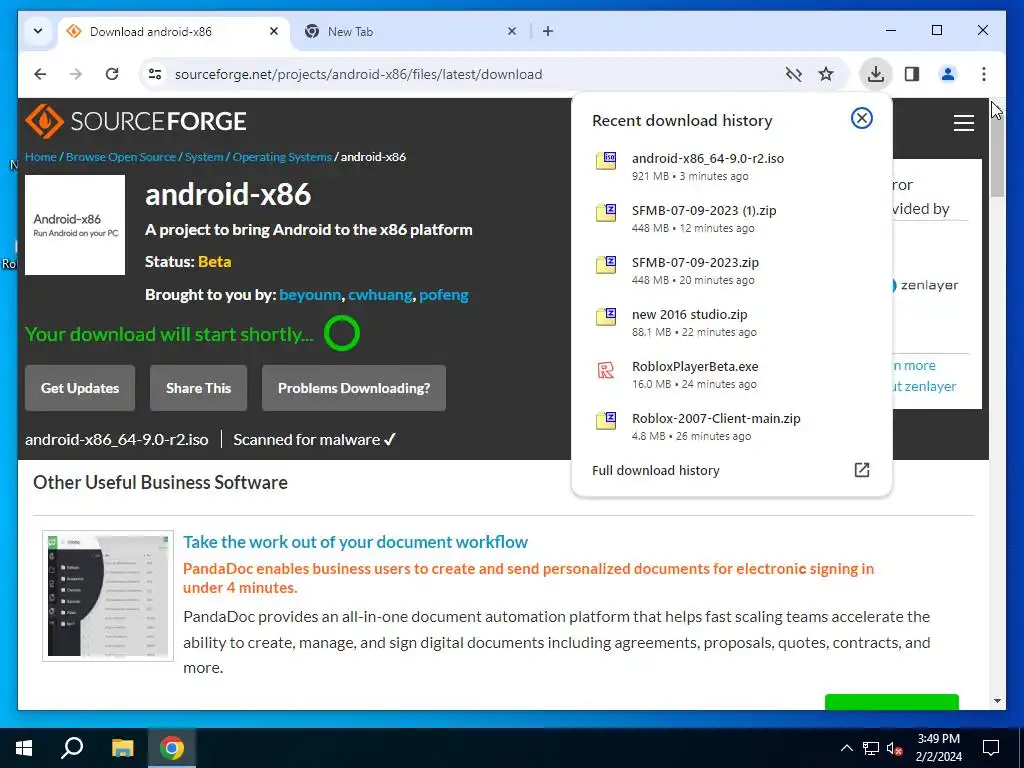Screen dimensions: 1024x768
Task: Click the PandaDoc screenshot thumbnail
Action: [108, 596]
